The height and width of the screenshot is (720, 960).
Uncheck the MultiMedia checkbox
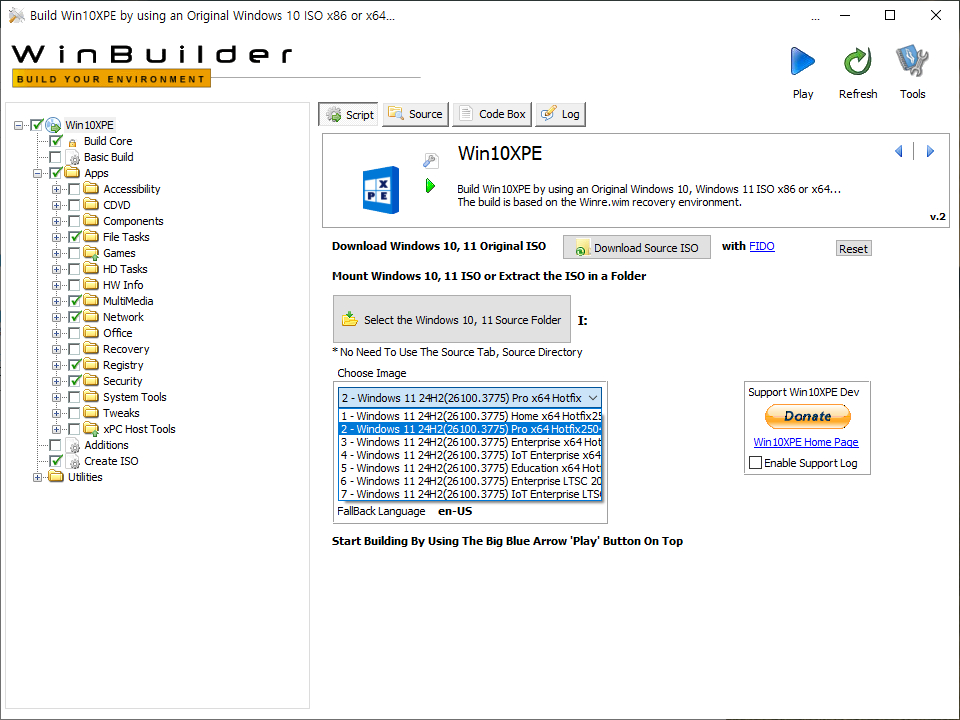coord(74,301)
